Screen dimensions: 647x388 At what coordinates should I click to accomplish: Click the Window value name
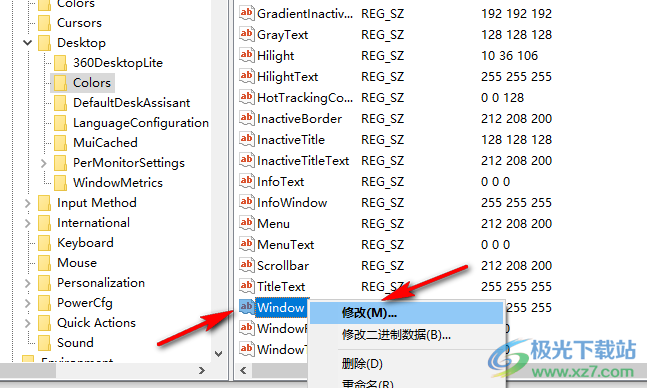coord(281,308)
